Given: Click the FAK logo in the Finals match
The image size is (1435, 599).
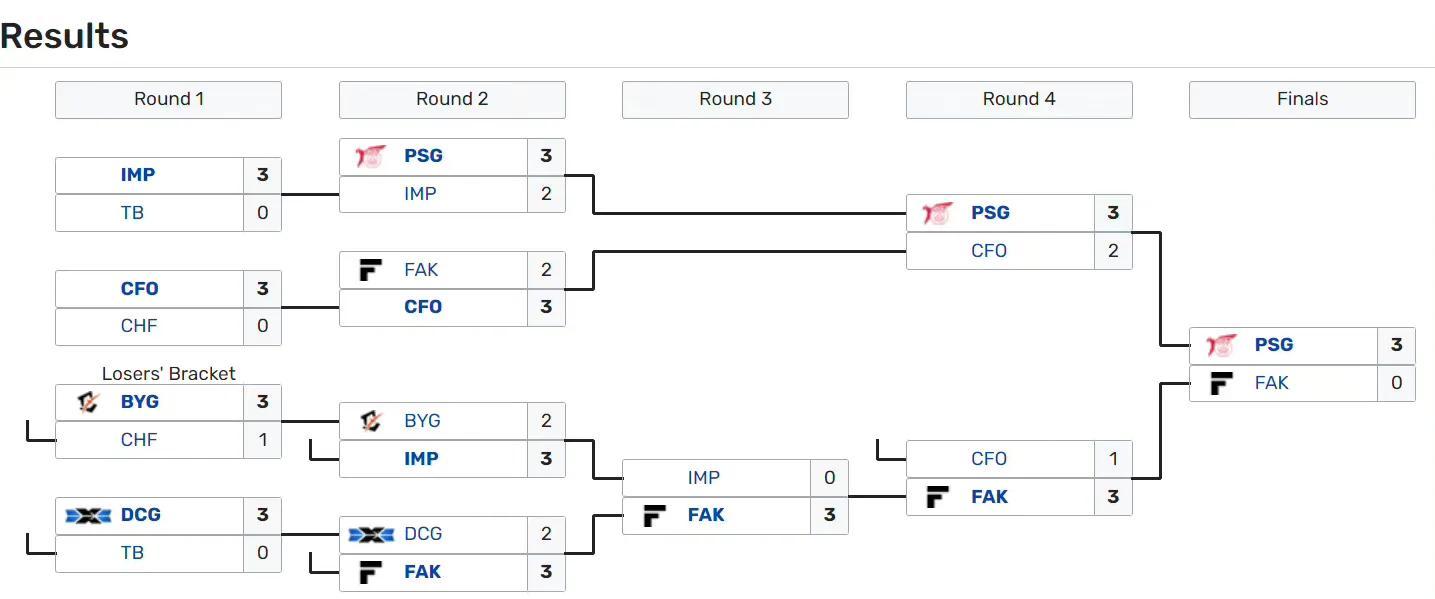Looking at the screenshot, I should point(1221,383).
